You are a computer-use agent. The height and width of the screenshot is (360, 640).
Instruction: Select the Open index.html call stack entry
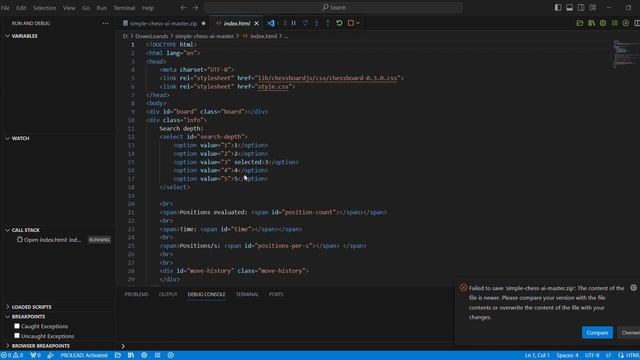click(x=58, y=240)
